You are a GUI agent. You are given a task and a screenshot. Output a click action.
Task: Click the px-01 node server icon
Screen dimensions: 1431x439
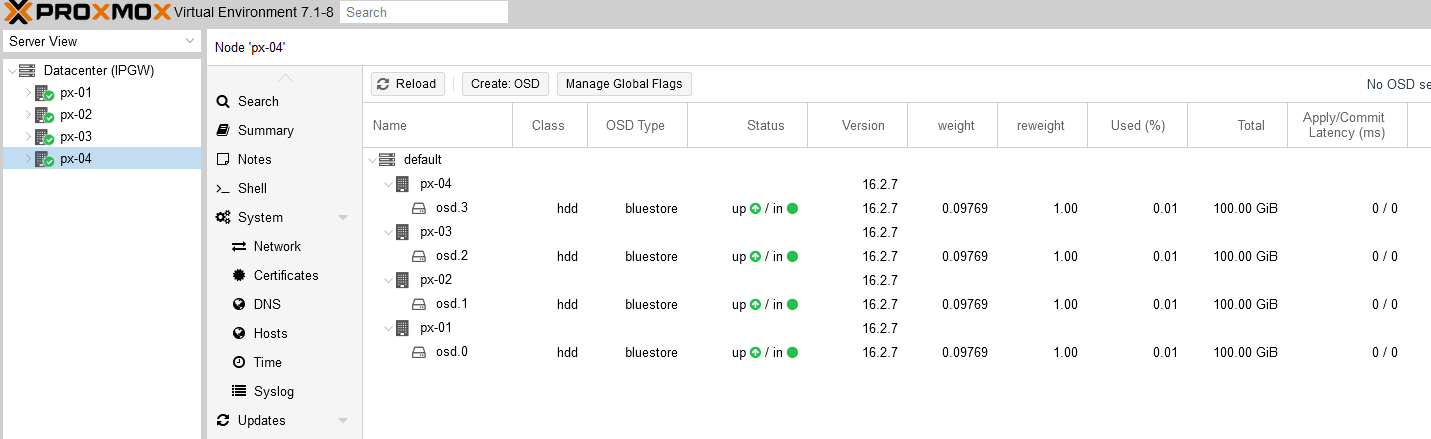point(44,93)
